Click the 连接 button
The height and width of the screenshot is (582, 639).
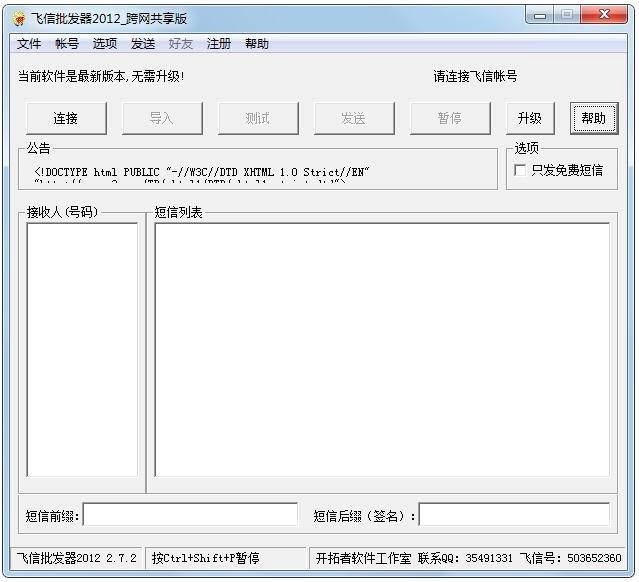66,118
